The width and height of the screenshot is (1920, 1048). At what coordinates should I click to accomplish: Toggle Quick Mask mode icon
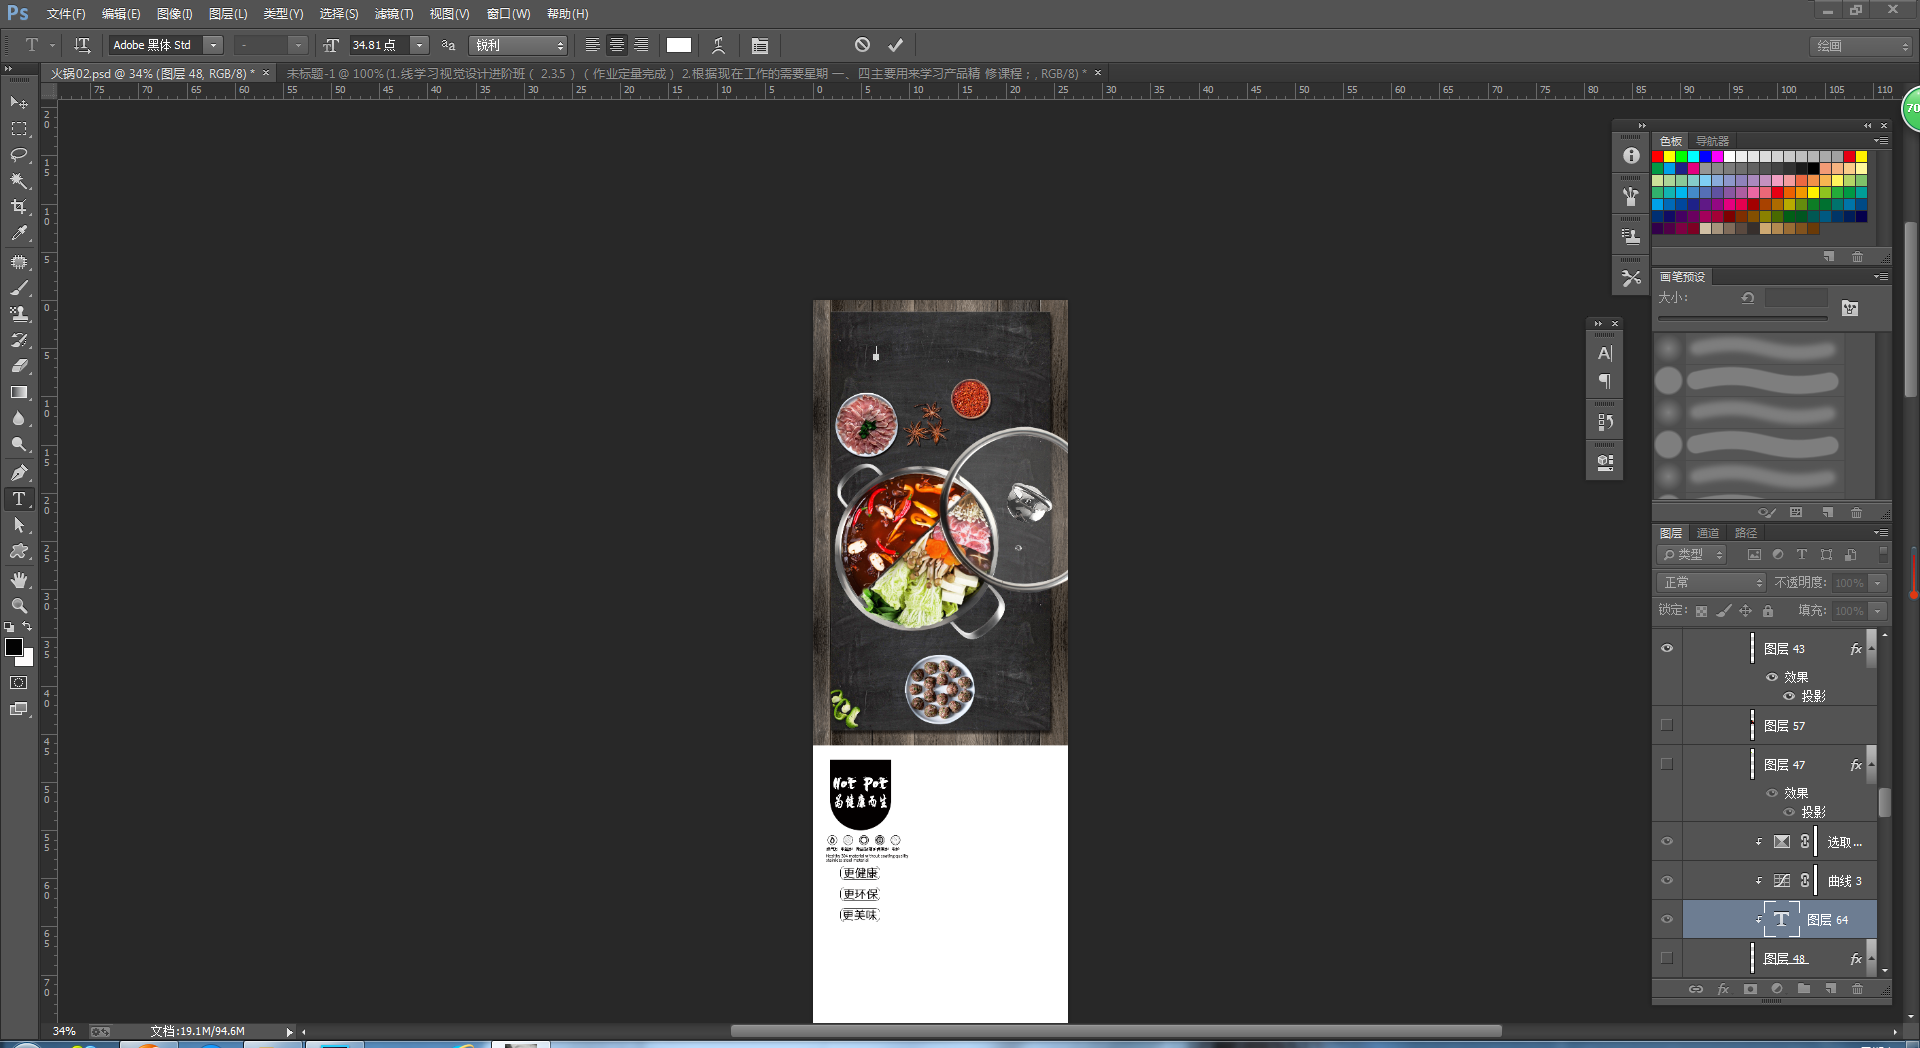pos(19,683)
